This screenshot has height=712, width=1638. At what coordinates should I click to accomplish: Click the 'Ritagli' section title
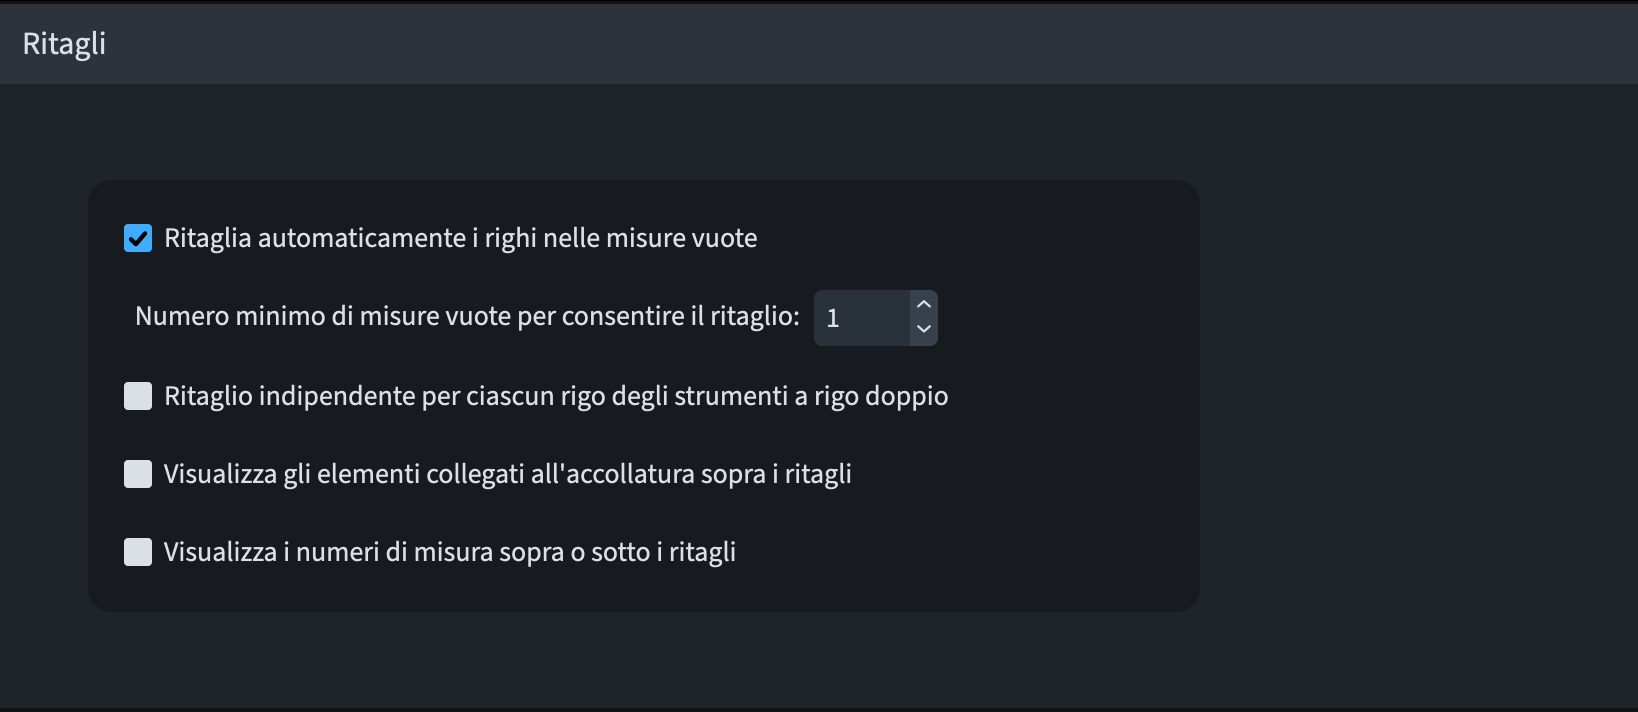point(64,44)
